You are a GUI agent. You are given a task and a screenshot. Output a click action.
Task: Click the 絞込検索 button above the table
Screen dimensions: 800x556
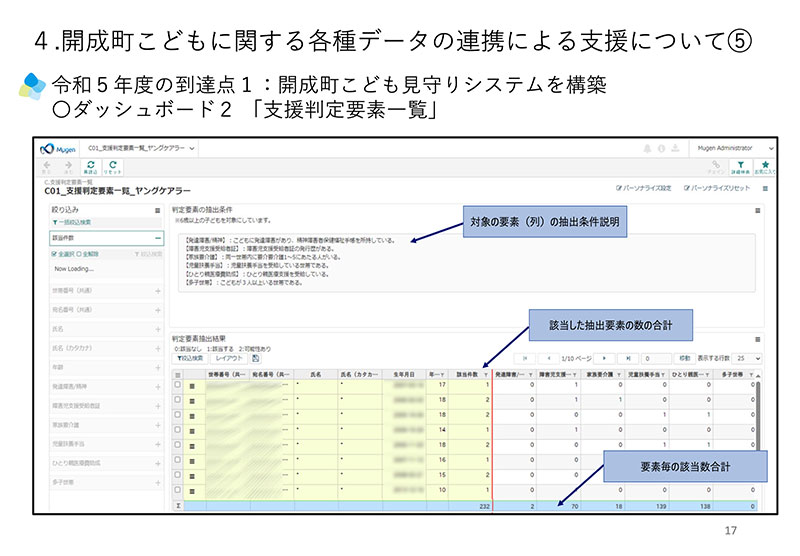click(x=190, y=358)
